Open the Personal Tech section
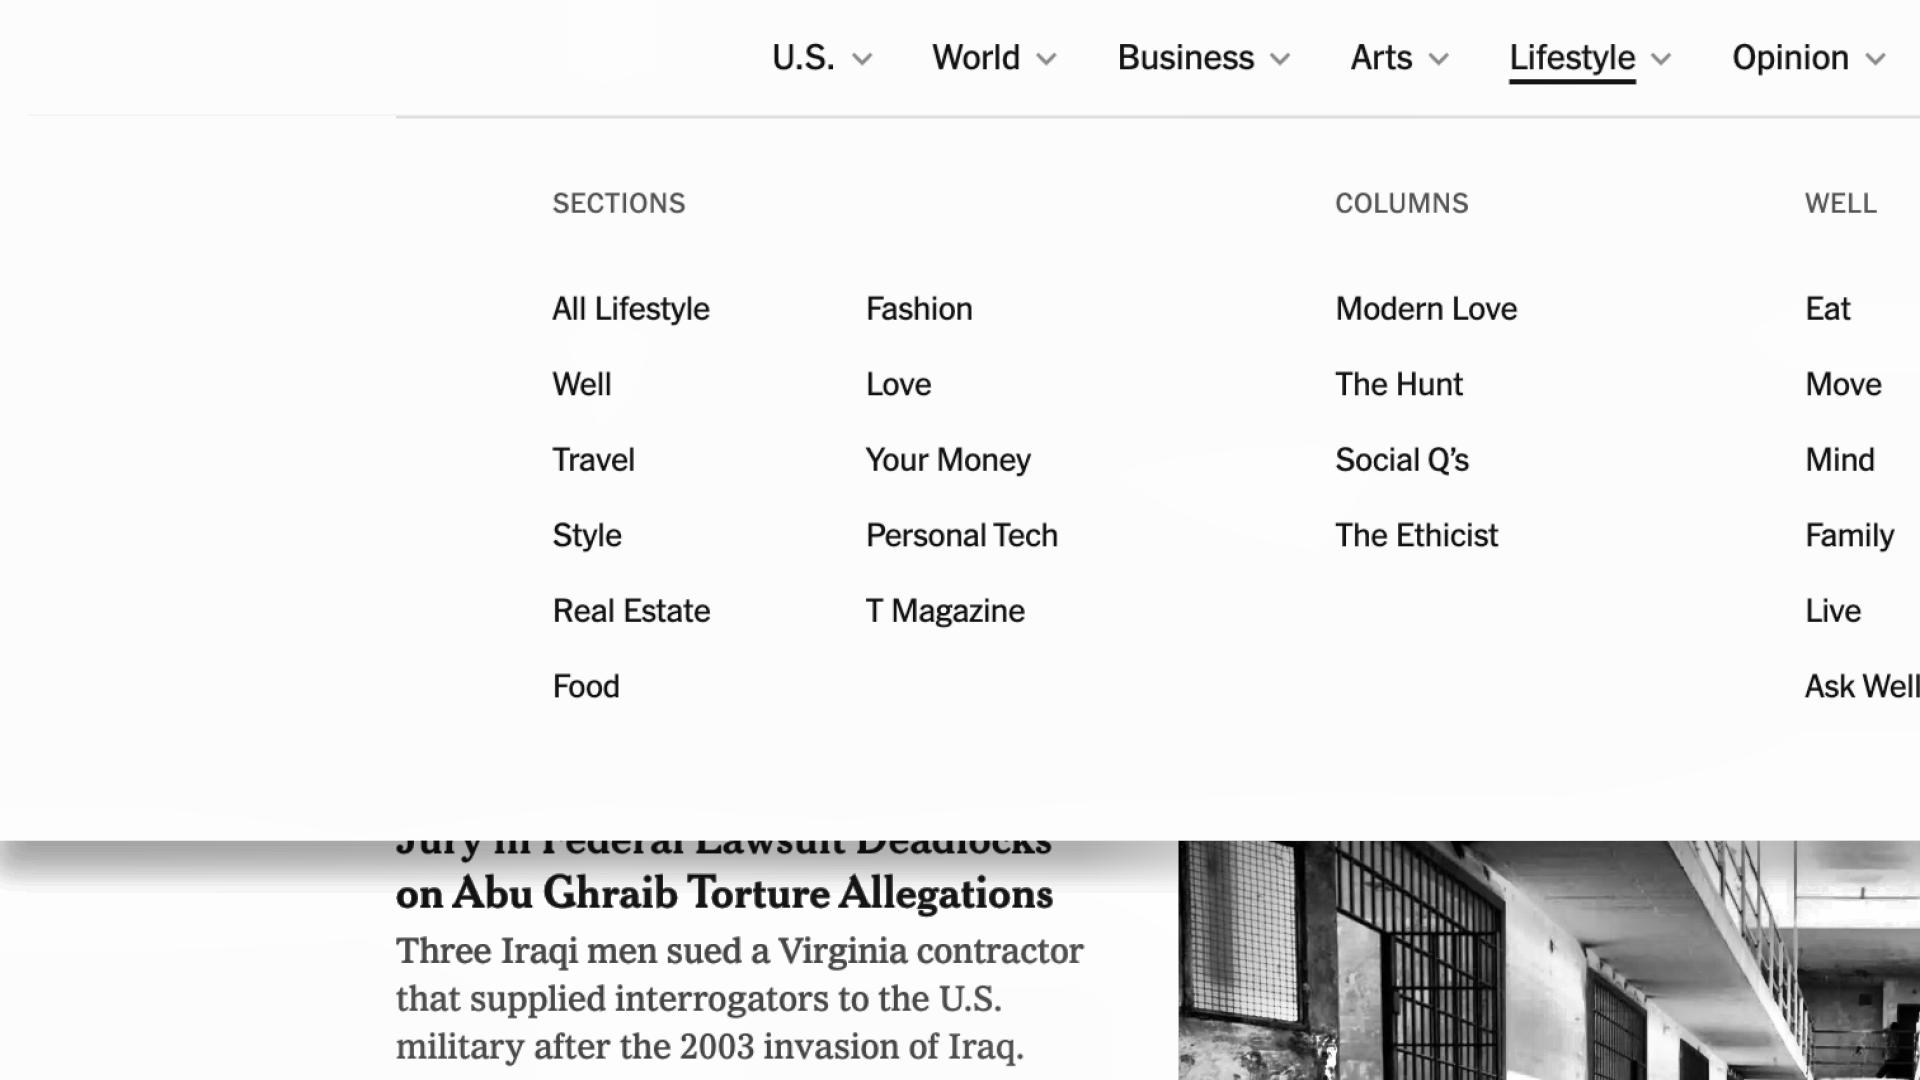The width and height of the screenshot is (1920, 1080). (961, 534)
